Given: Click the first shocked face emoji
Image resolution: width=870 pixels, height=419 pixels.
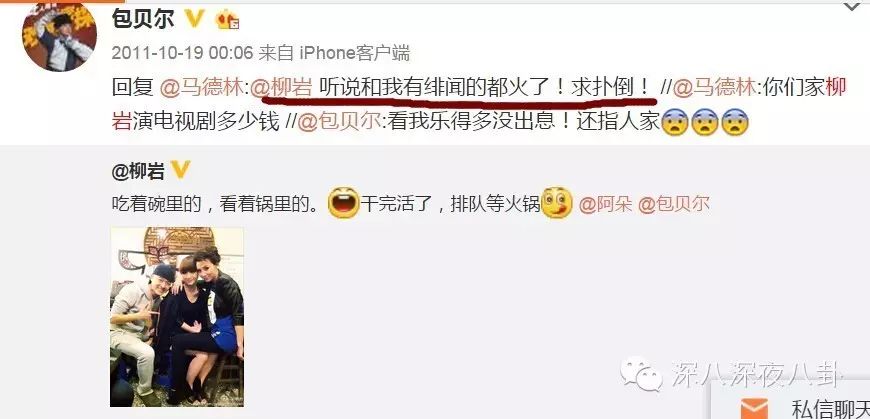Looking at the screenshot, I should [674, 122].
